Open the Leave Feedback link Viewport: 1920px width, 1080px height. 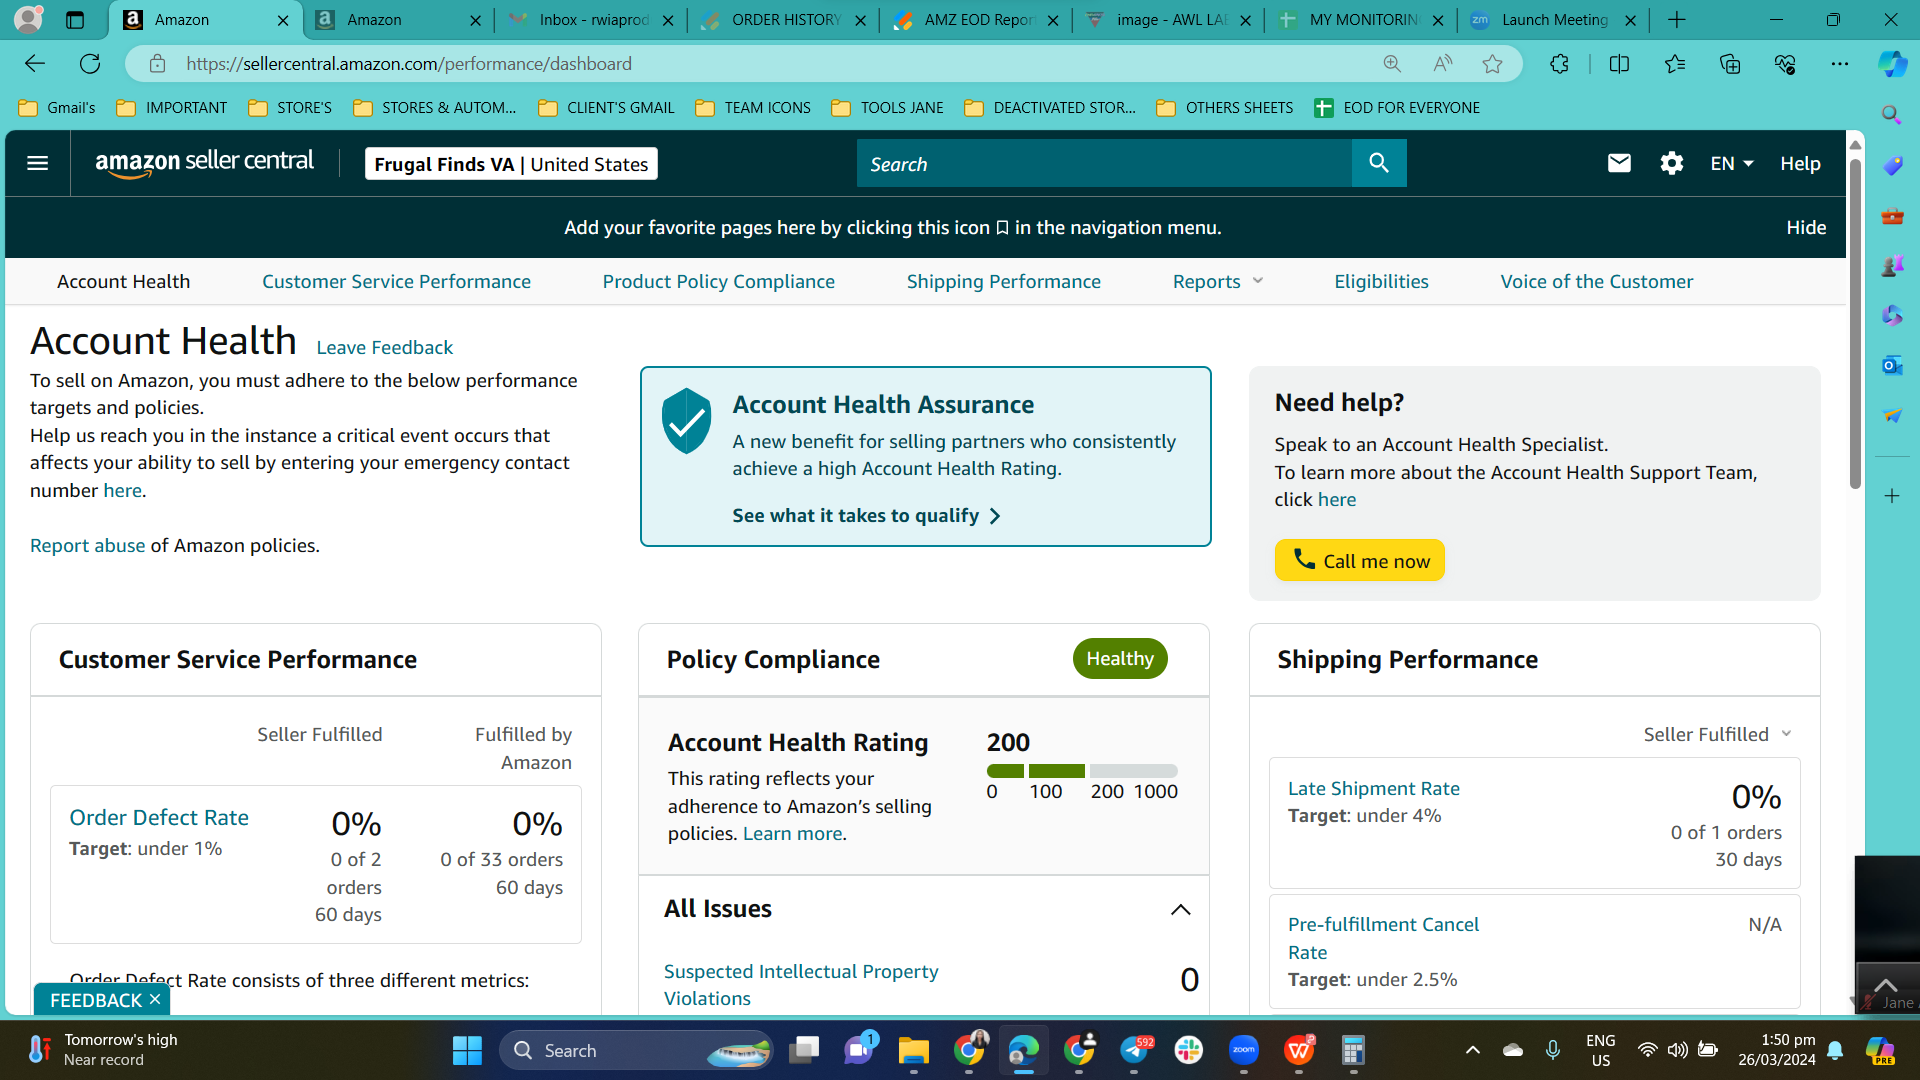click(384, 348)
